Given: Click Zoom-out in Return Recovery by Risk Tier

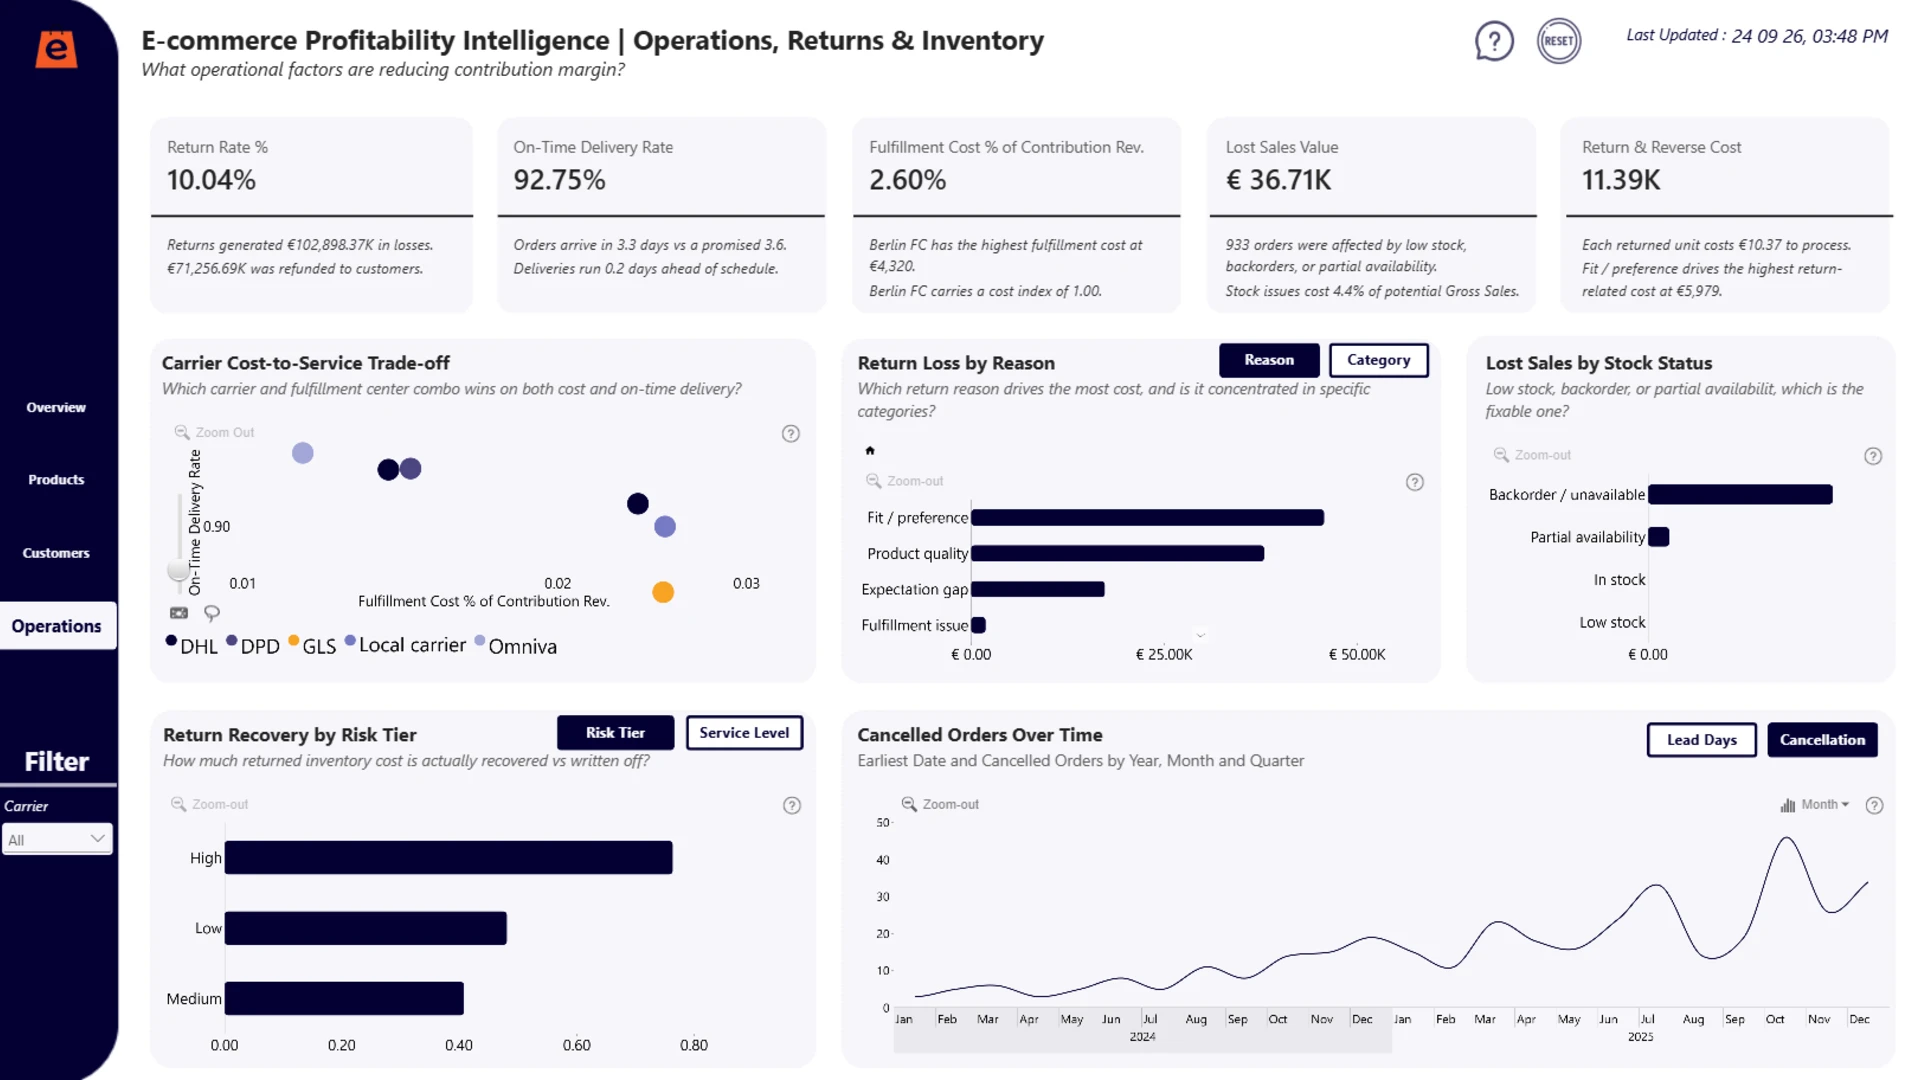Looking at the screenshot, I should tap(210, 804).
